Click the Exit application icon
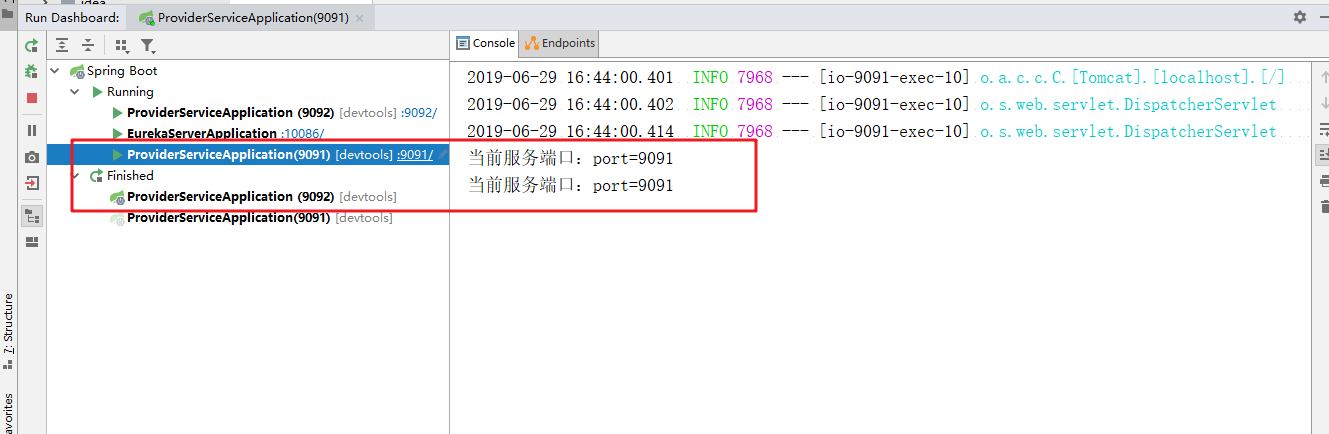This screenshot has width=1329, height=434. click(32, 183)
